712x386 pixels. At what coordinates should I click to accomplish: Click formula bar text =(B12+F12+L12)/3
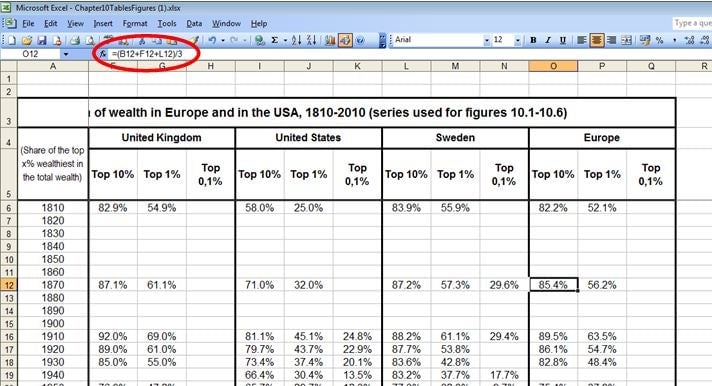click(147, 54)
